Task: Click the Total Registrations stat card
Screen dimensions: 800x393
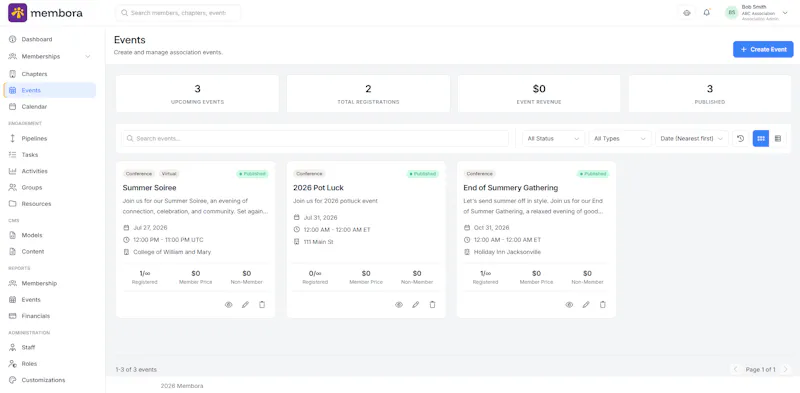Action: coord(368,94)
